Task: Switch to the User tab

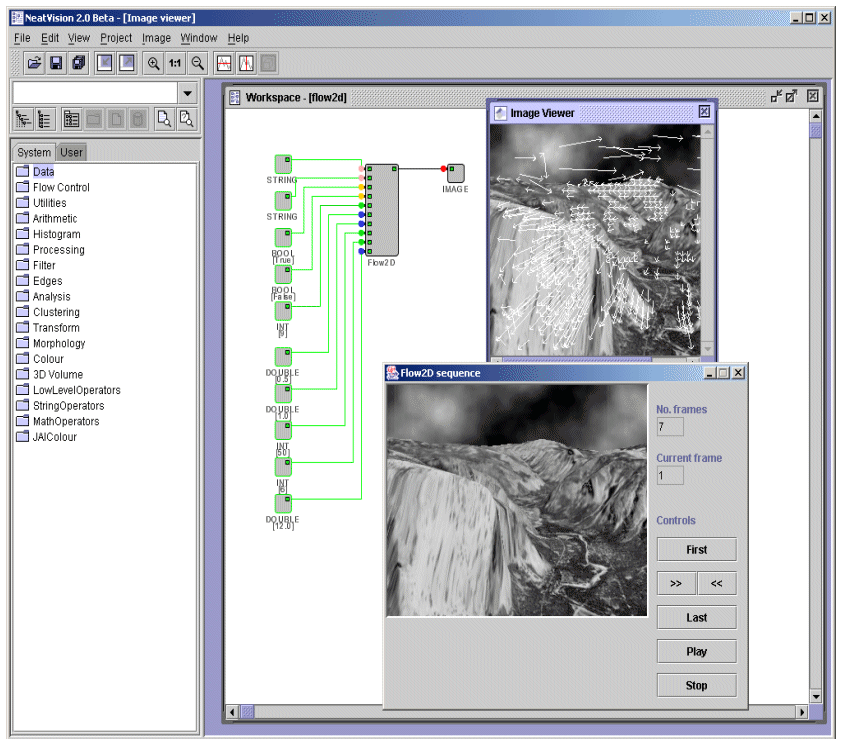Action: pos(71,152)
